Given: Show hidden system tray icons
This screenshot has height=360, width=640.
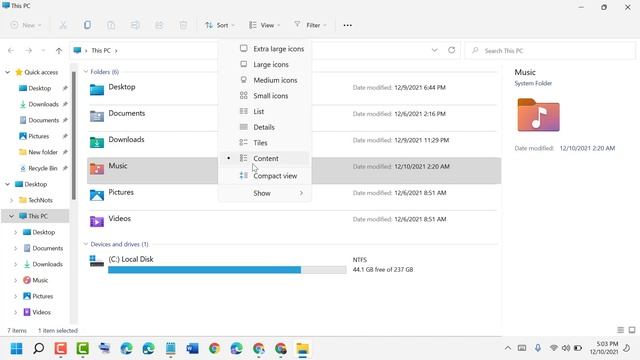Looking at the screenshot, I should coord(508,348).
